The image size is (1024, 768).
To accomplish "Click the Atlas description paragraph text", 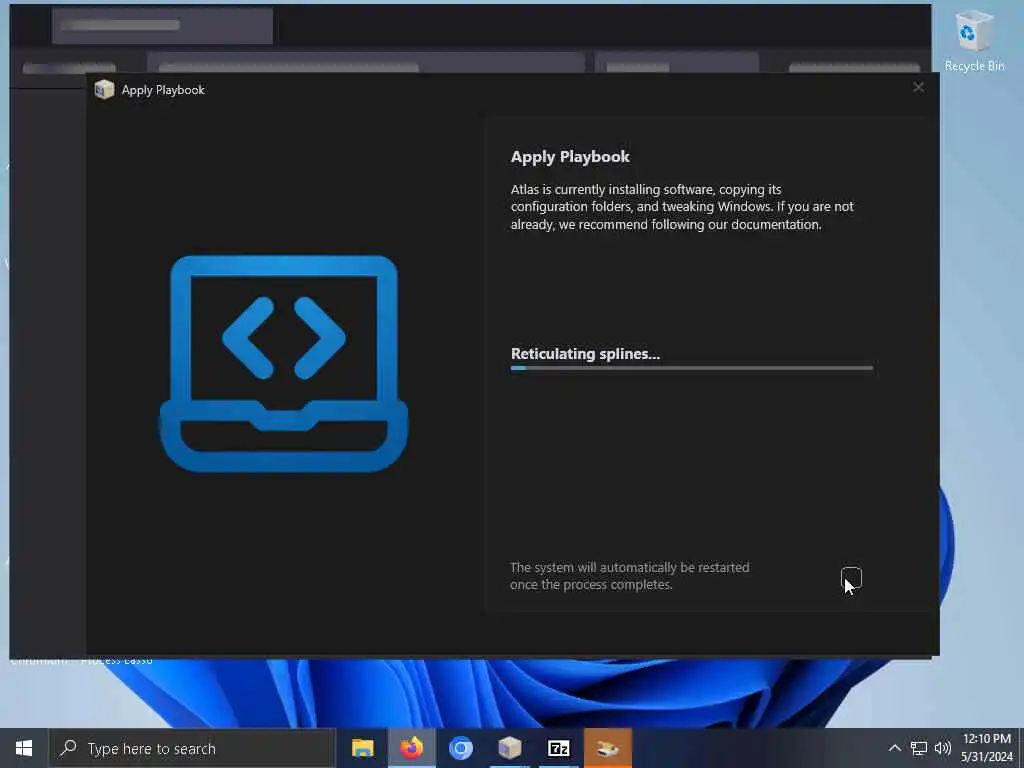I will pos(682,207).
